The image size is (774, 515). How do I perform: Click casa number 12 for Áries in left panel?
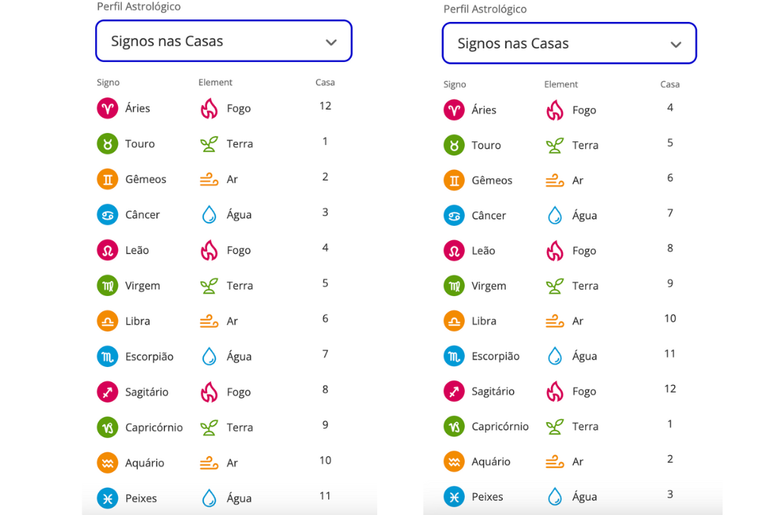pyautogui.click(x=325, y=106)
